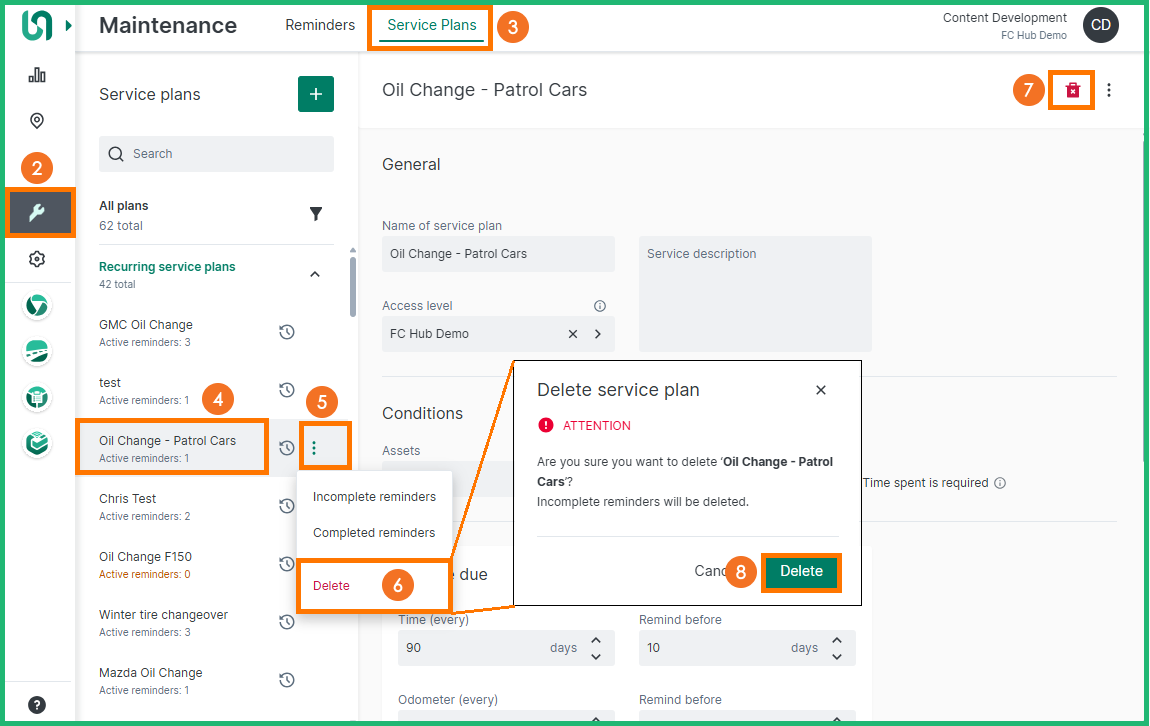Add a new service plan with plus button
Viewport: 1150px width, 726px height.
[316, 94]
